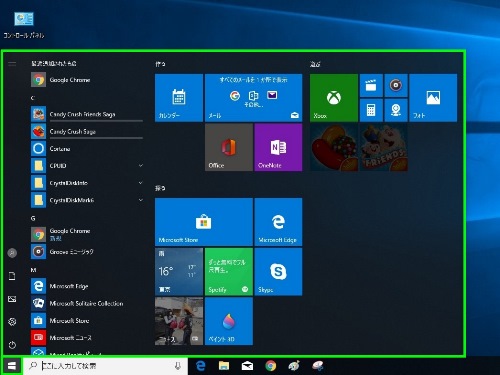Open Groove Music from app list
This screenshot has width=500, height=375.
coord(87,252)
